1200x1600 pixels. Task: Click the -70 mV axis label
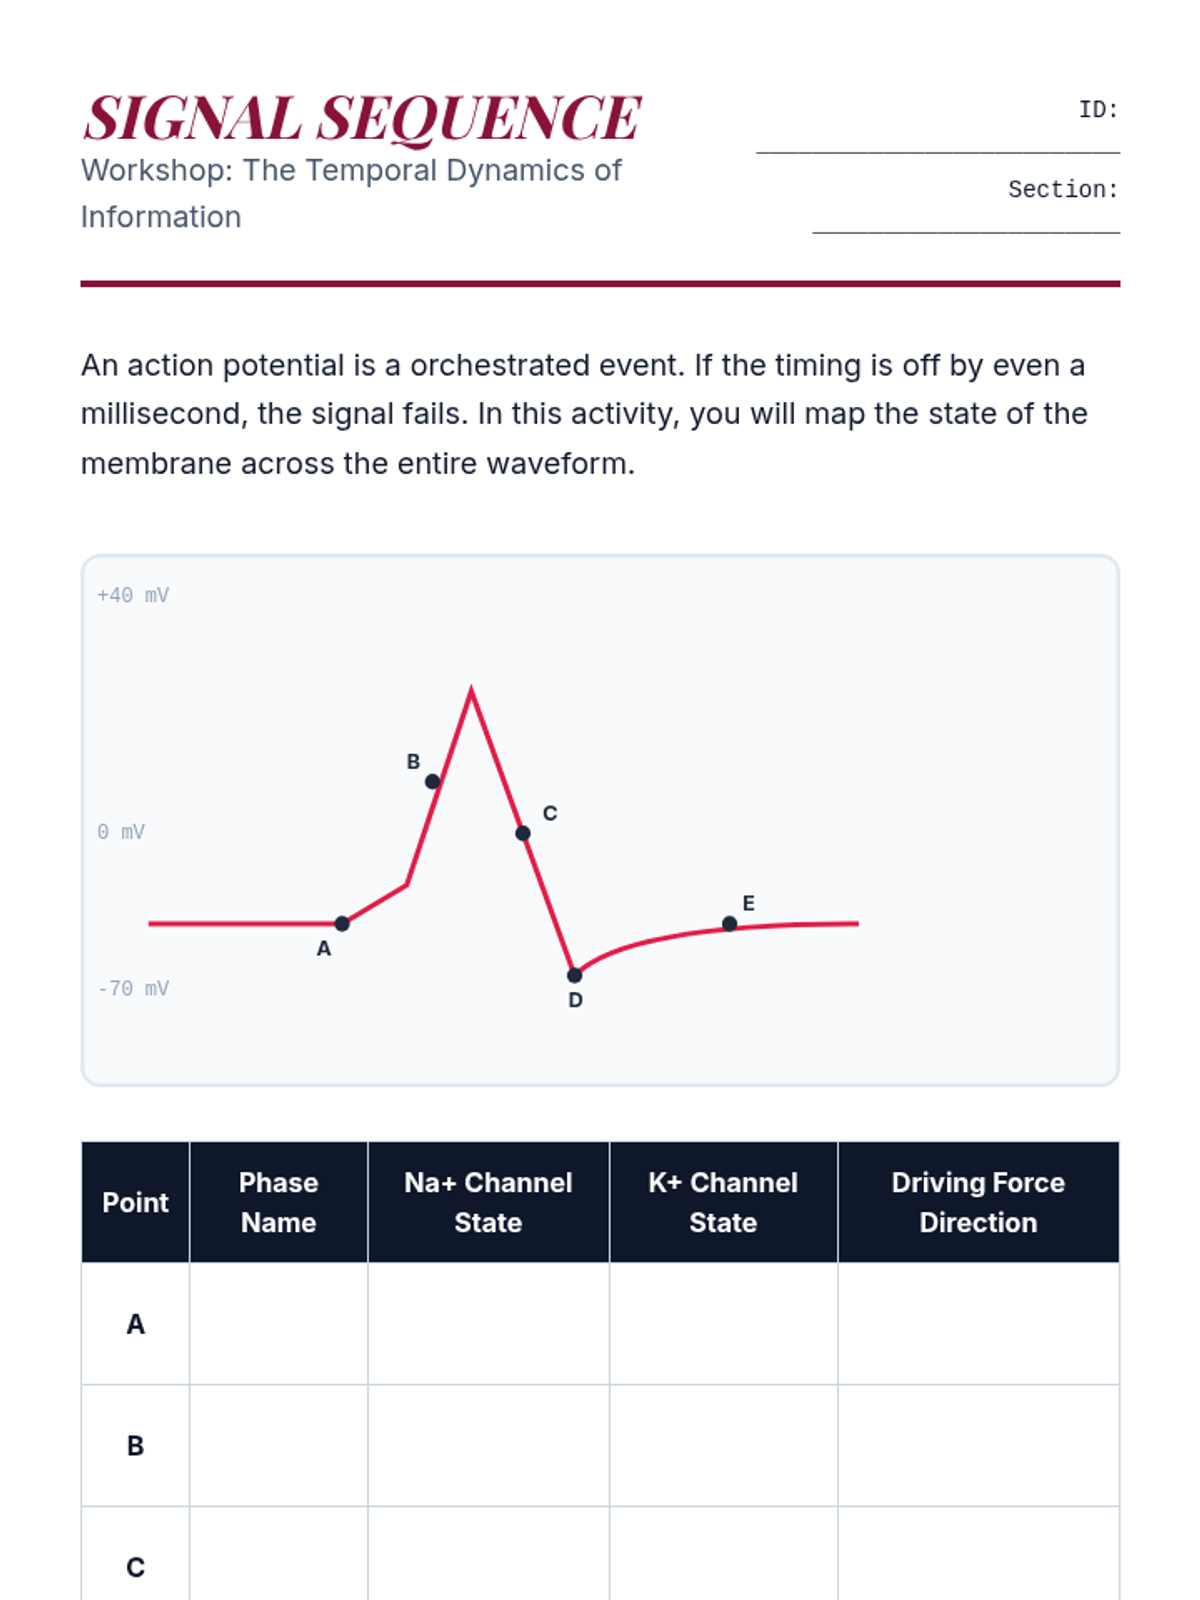[133, 989]
